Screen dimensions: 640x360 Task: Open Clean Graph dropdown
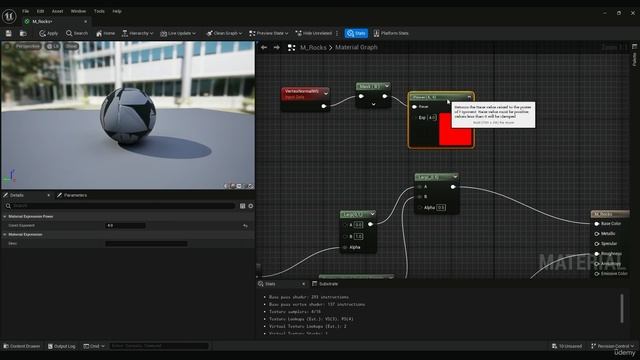click(224, 33)
